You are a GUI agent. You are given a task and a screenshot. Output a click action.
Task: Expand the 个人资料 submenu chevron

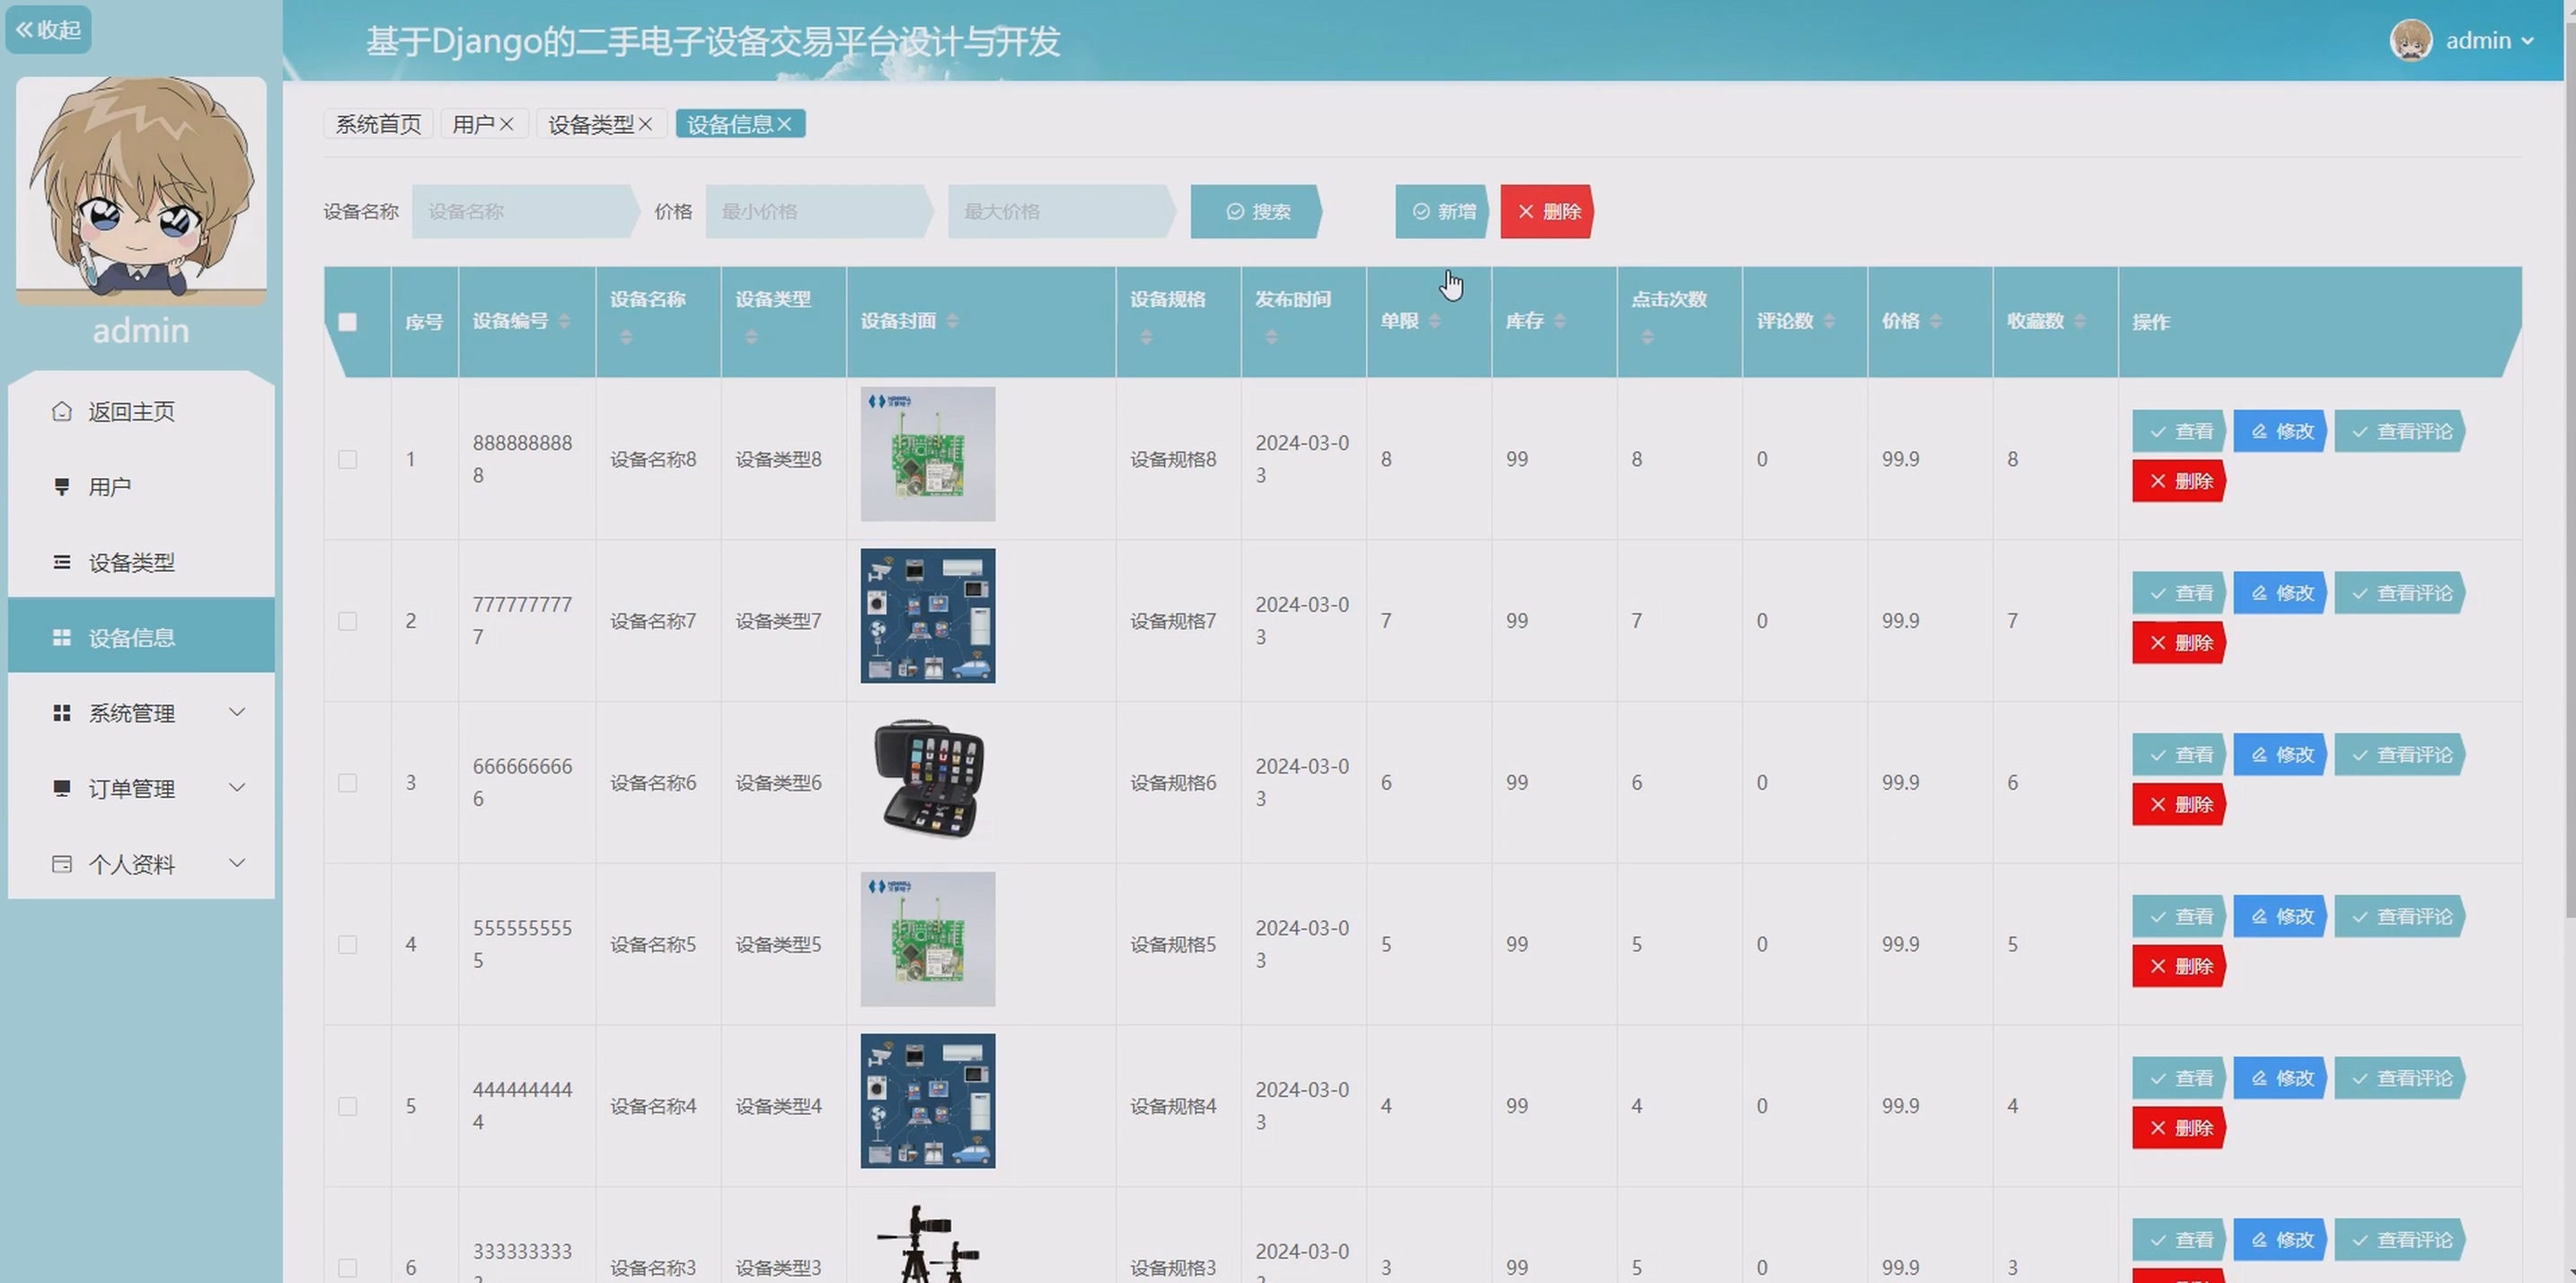point(237,863)
